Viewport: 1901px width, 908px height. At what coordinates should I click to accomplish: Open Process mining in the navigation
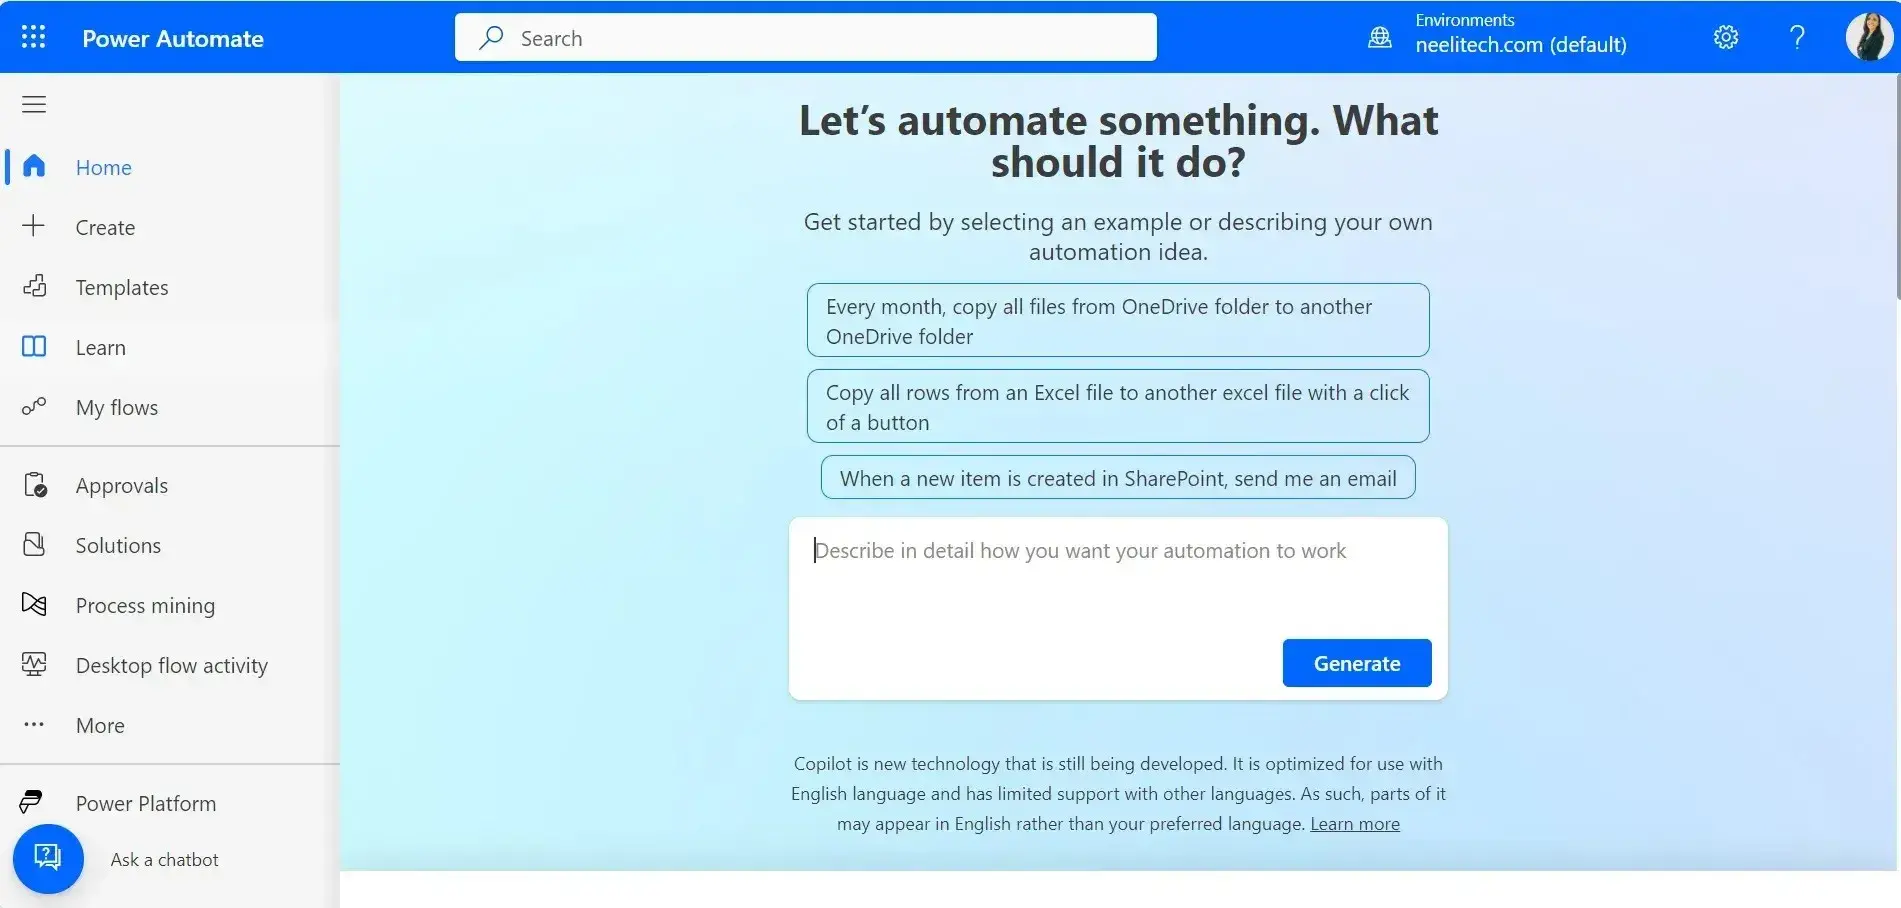point(170,605)
